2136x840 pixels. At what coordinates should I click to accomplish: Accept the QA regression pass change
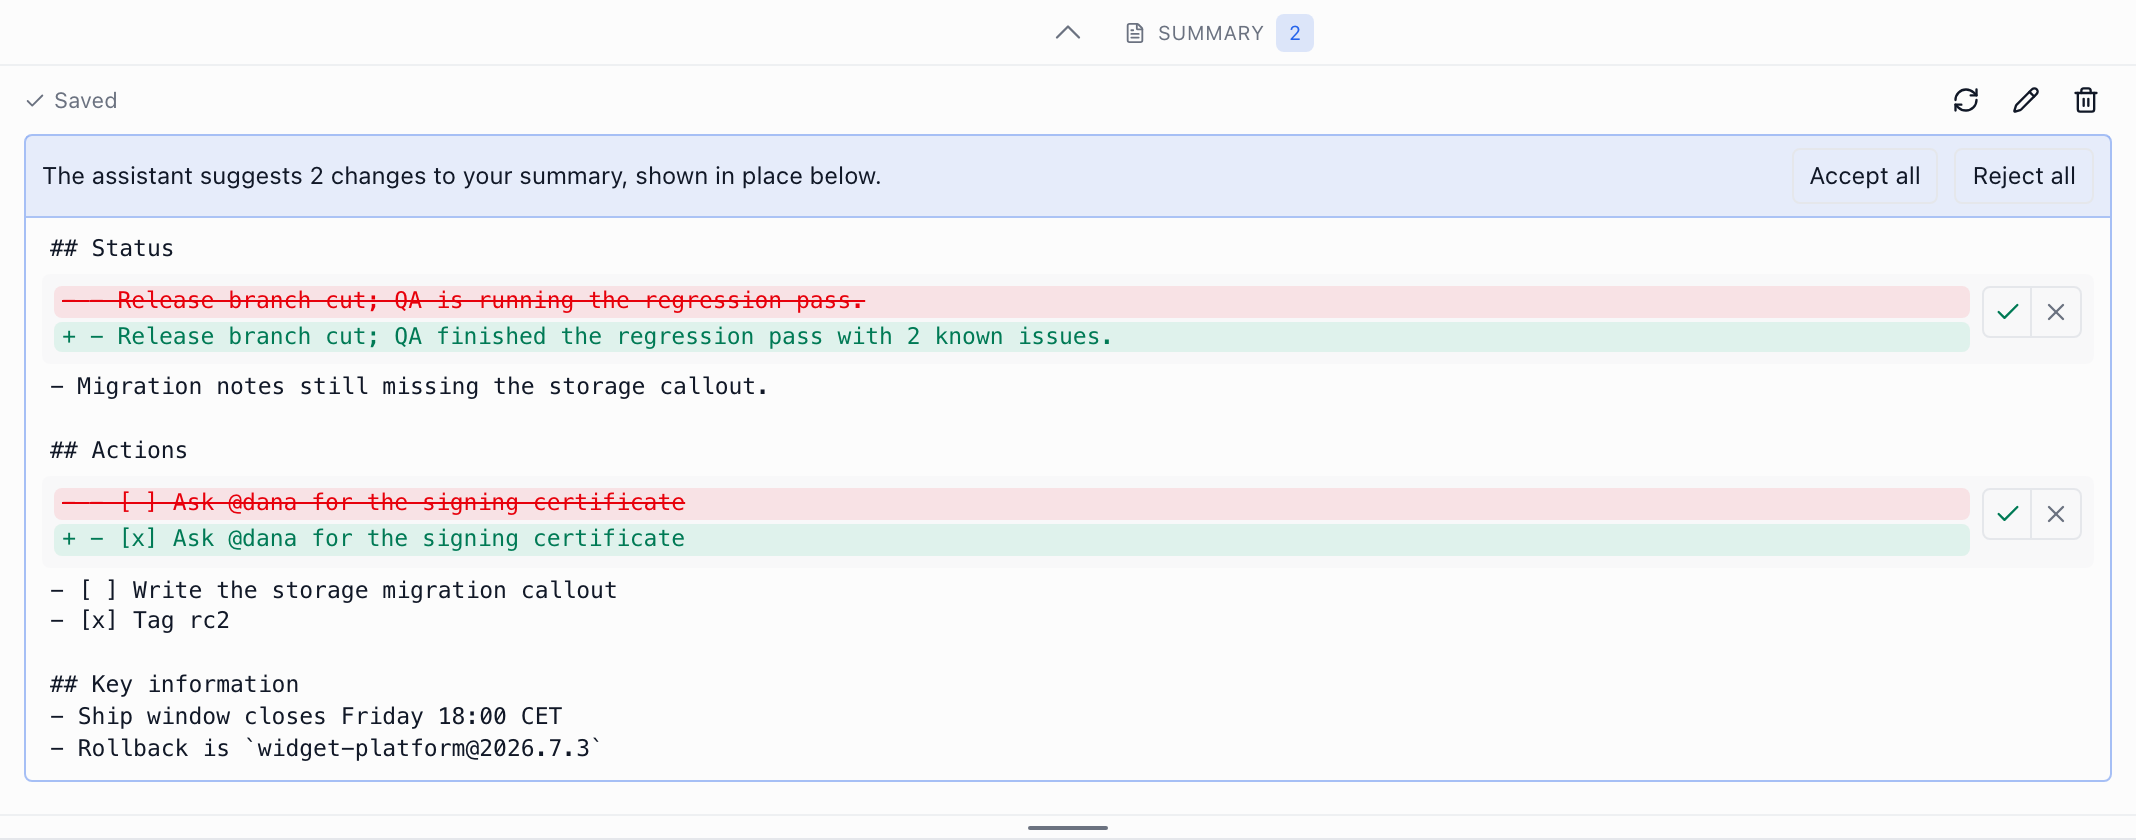tap(2007, 312)
